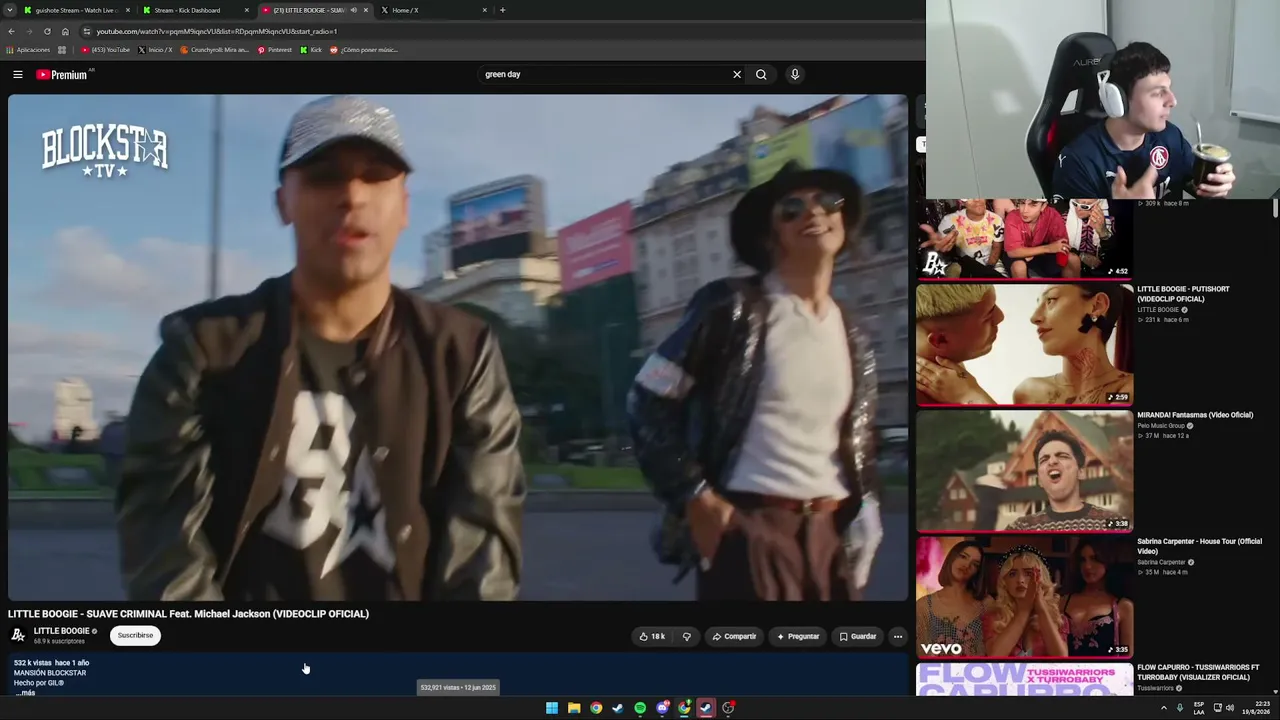Open the Pinterest bookmark
Screen dimensions: 1280x720
click(275, 50)
